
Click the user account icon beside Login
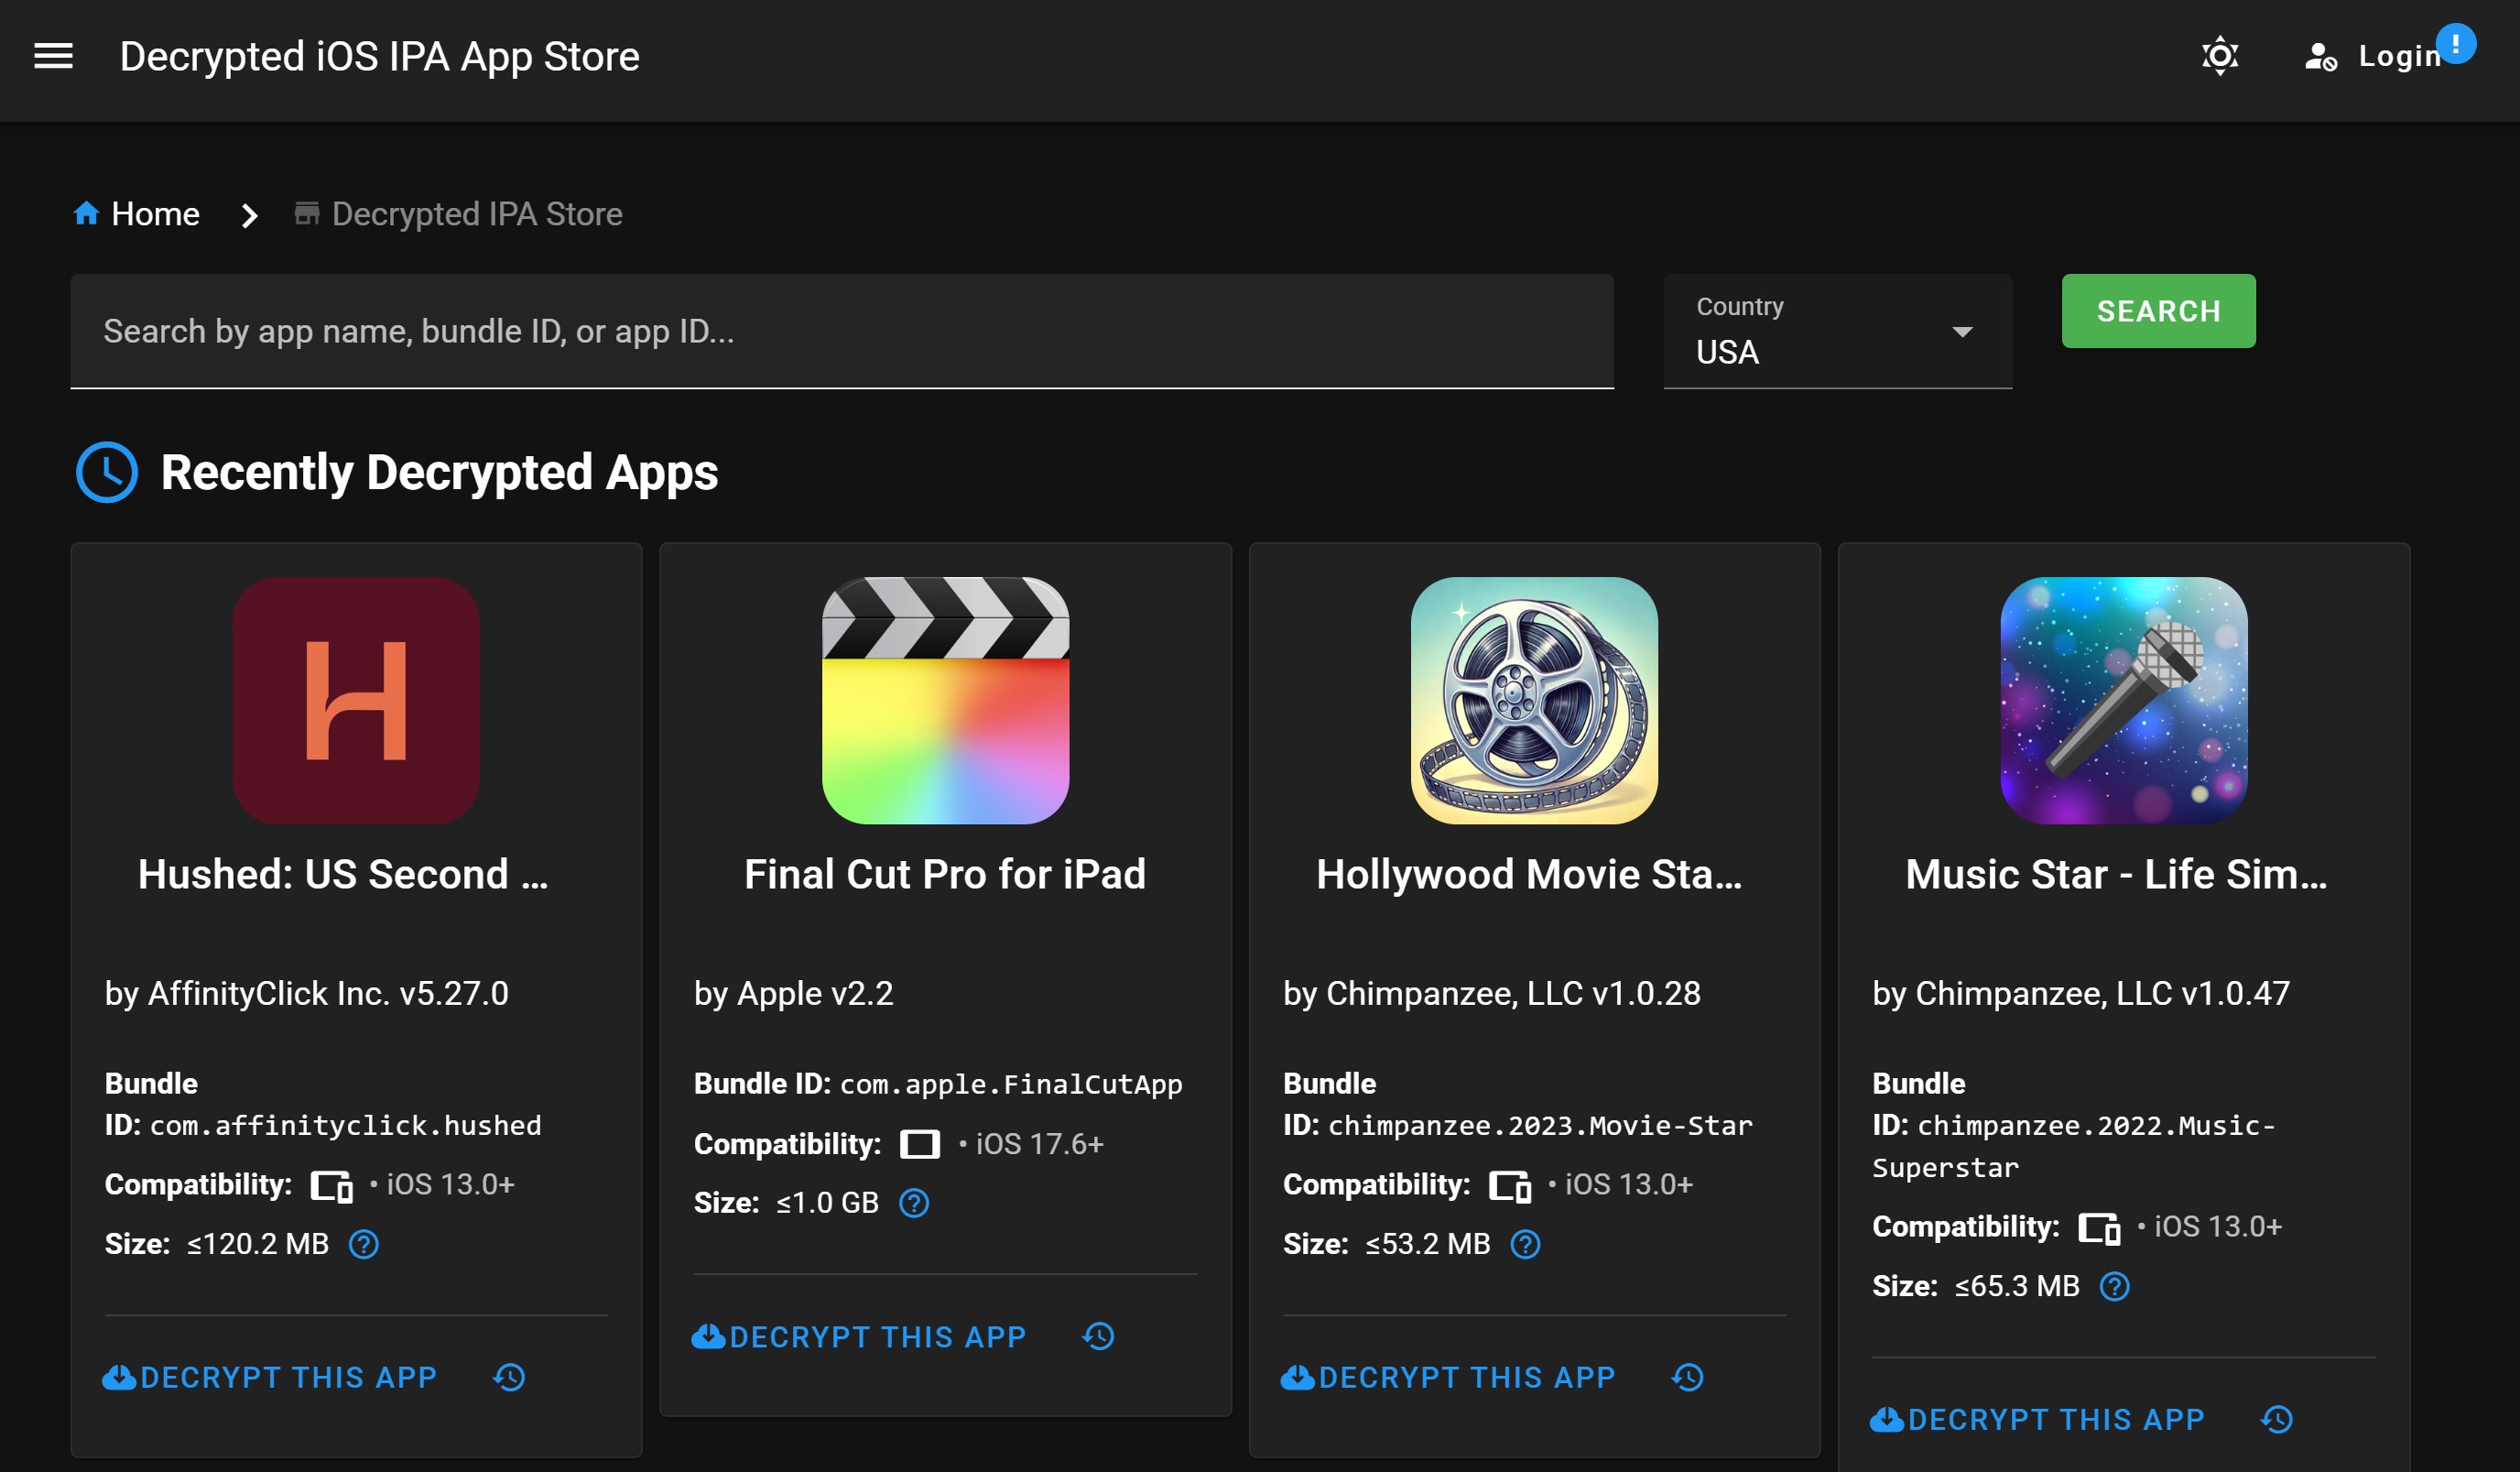pos(2320,56)
